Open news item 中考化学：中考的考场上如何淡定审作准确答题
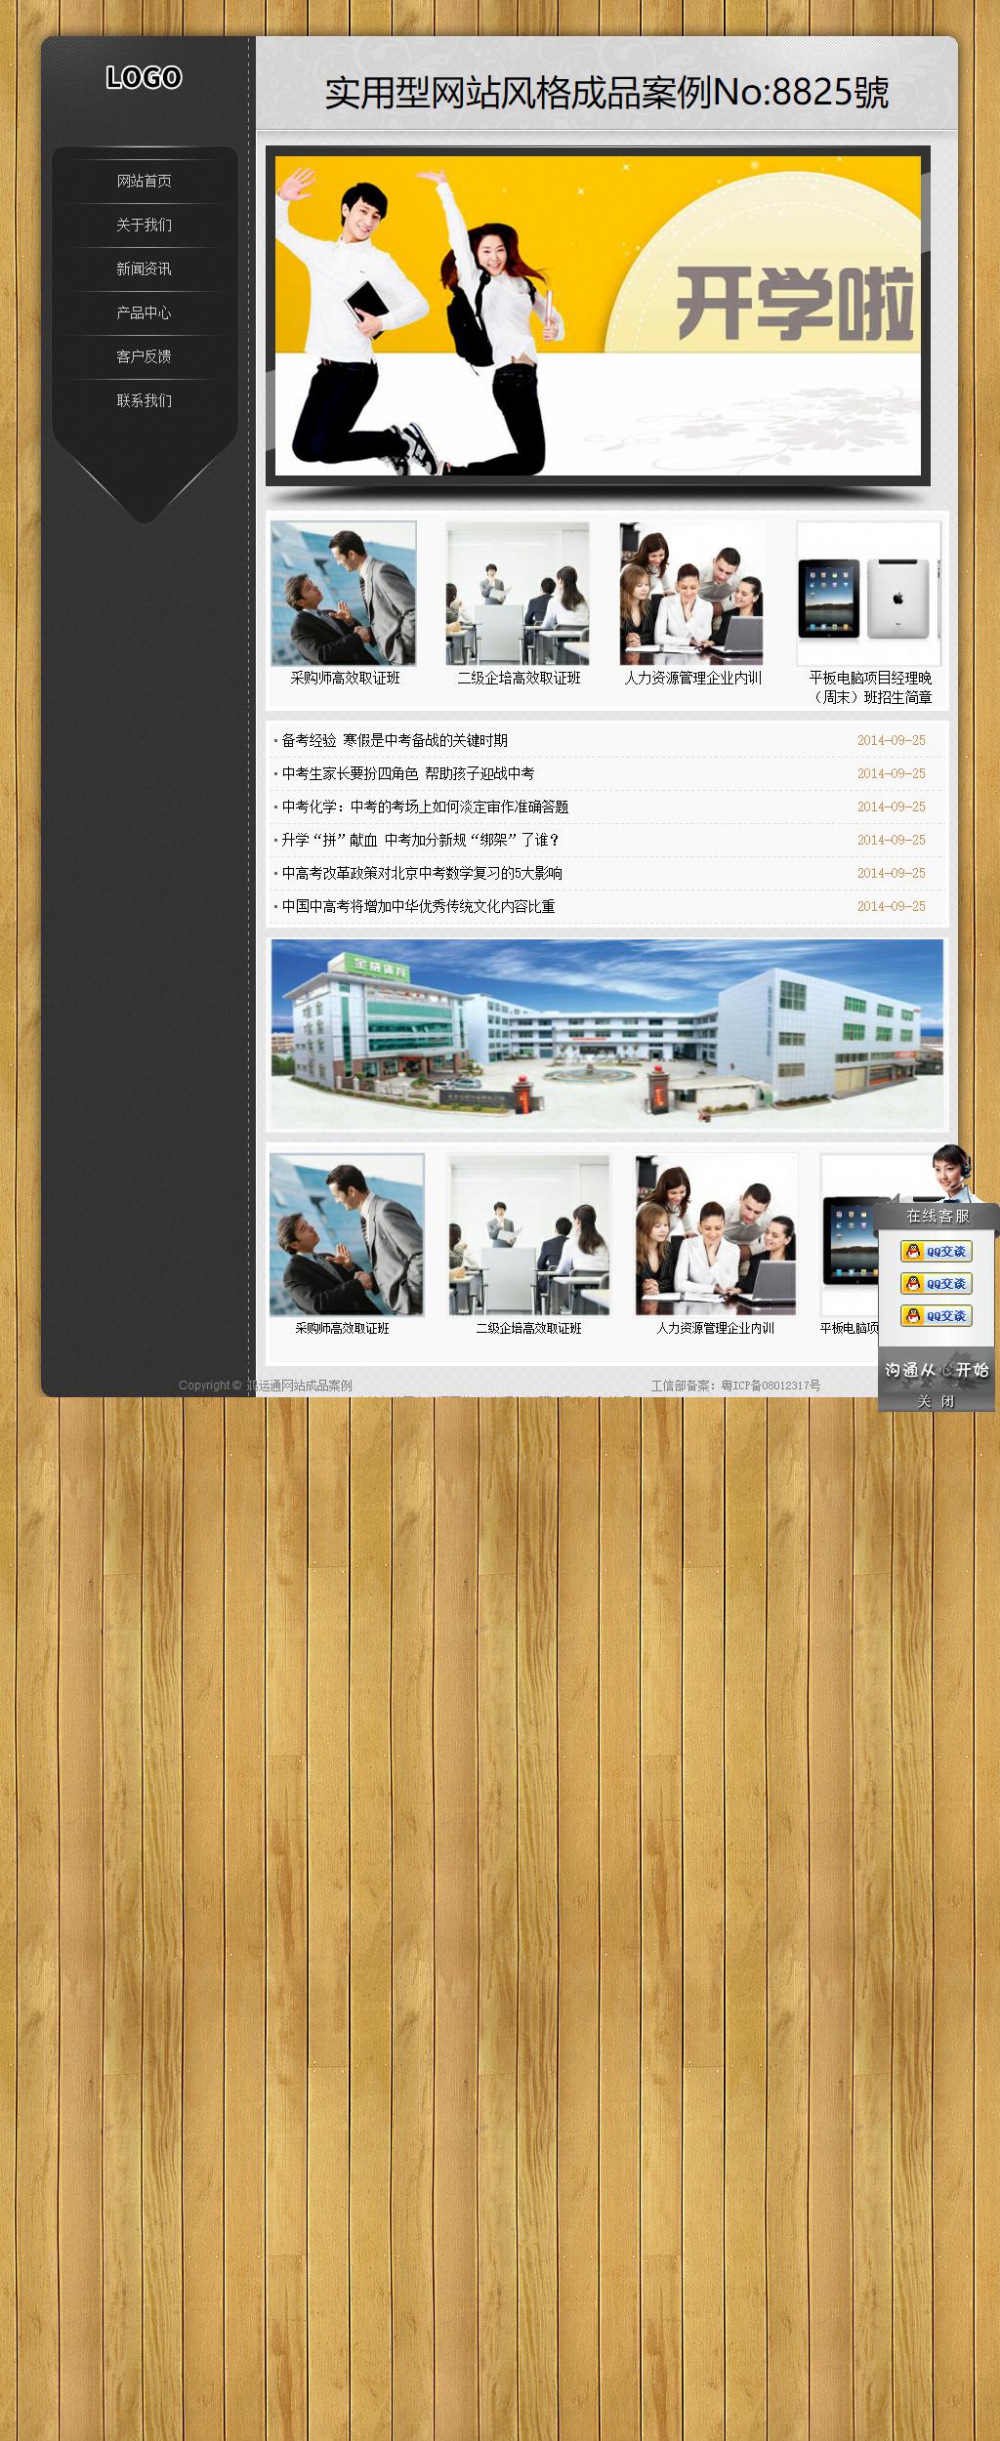This screenshot has height=2441, width=1000. click(x=424, y=806)
